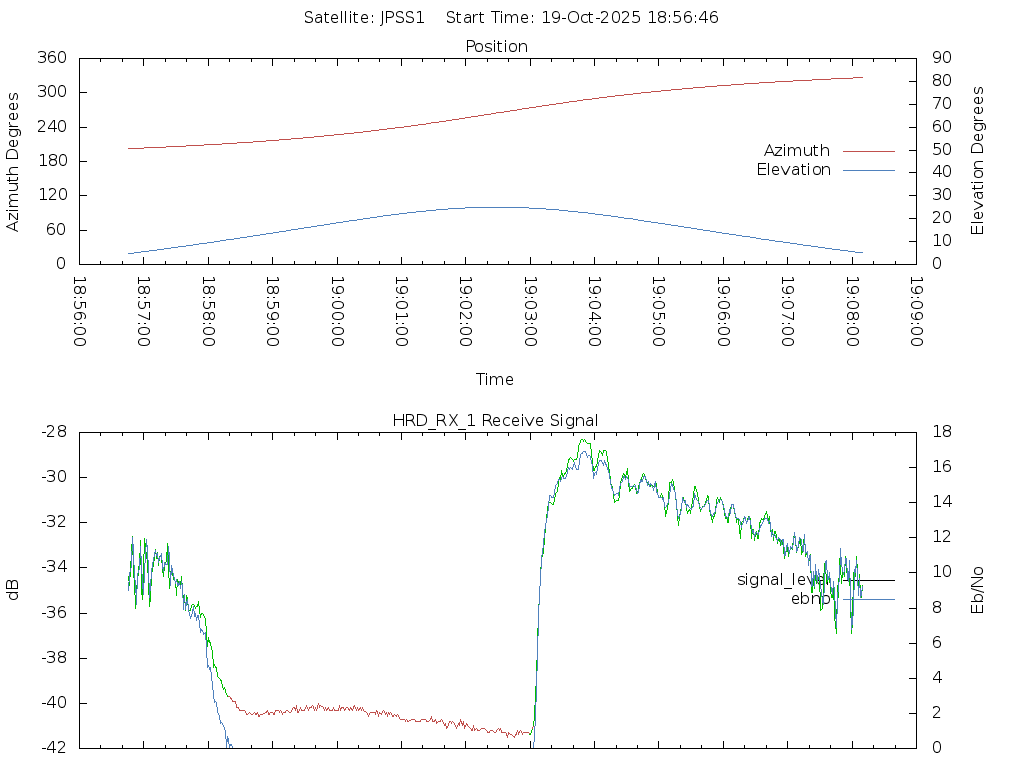Click the blue Elevation legend line sample
This screenshot has height=768, width=1024.
(x=868, y=171)
